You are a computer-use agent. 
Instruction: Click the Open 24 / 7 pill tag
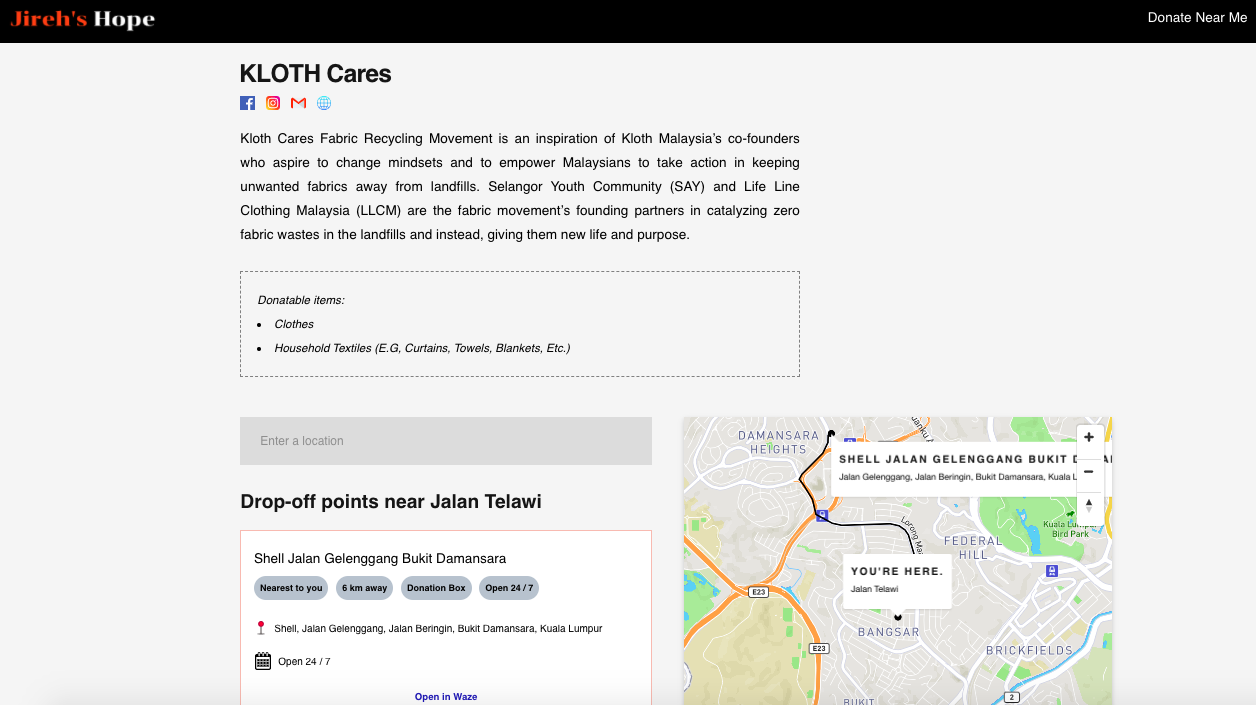click(509, 588)
